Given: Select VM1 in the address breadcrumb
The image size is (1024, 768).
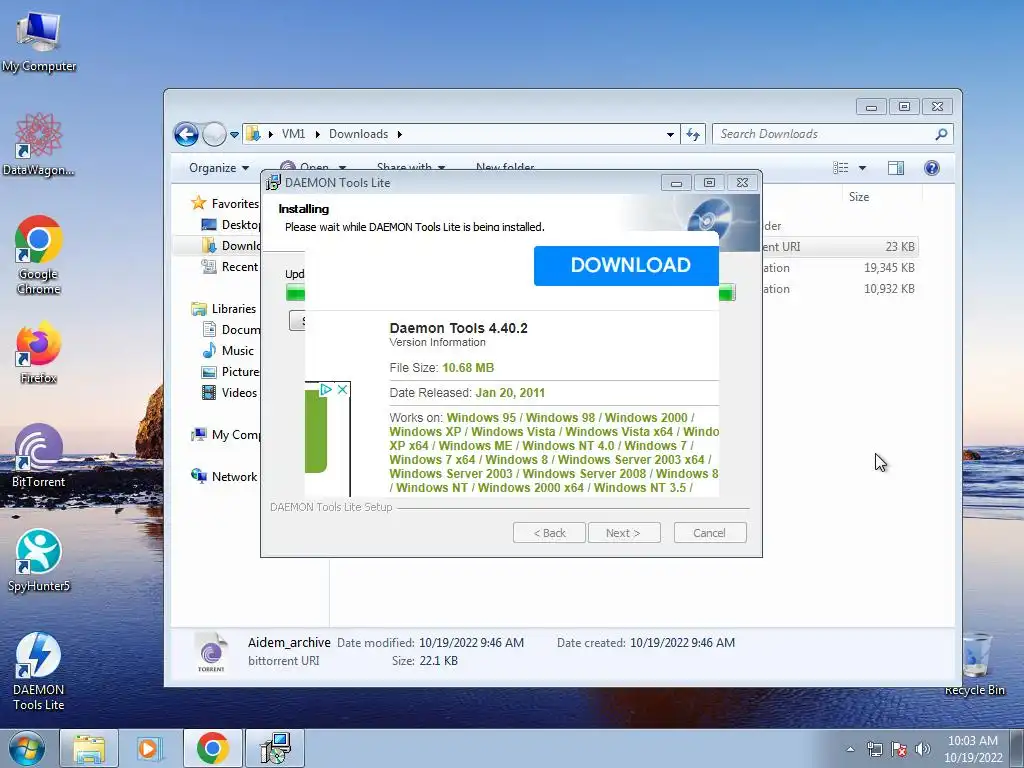Looking at the screenshot, I should pyautogui.click(x=293, y=134).
